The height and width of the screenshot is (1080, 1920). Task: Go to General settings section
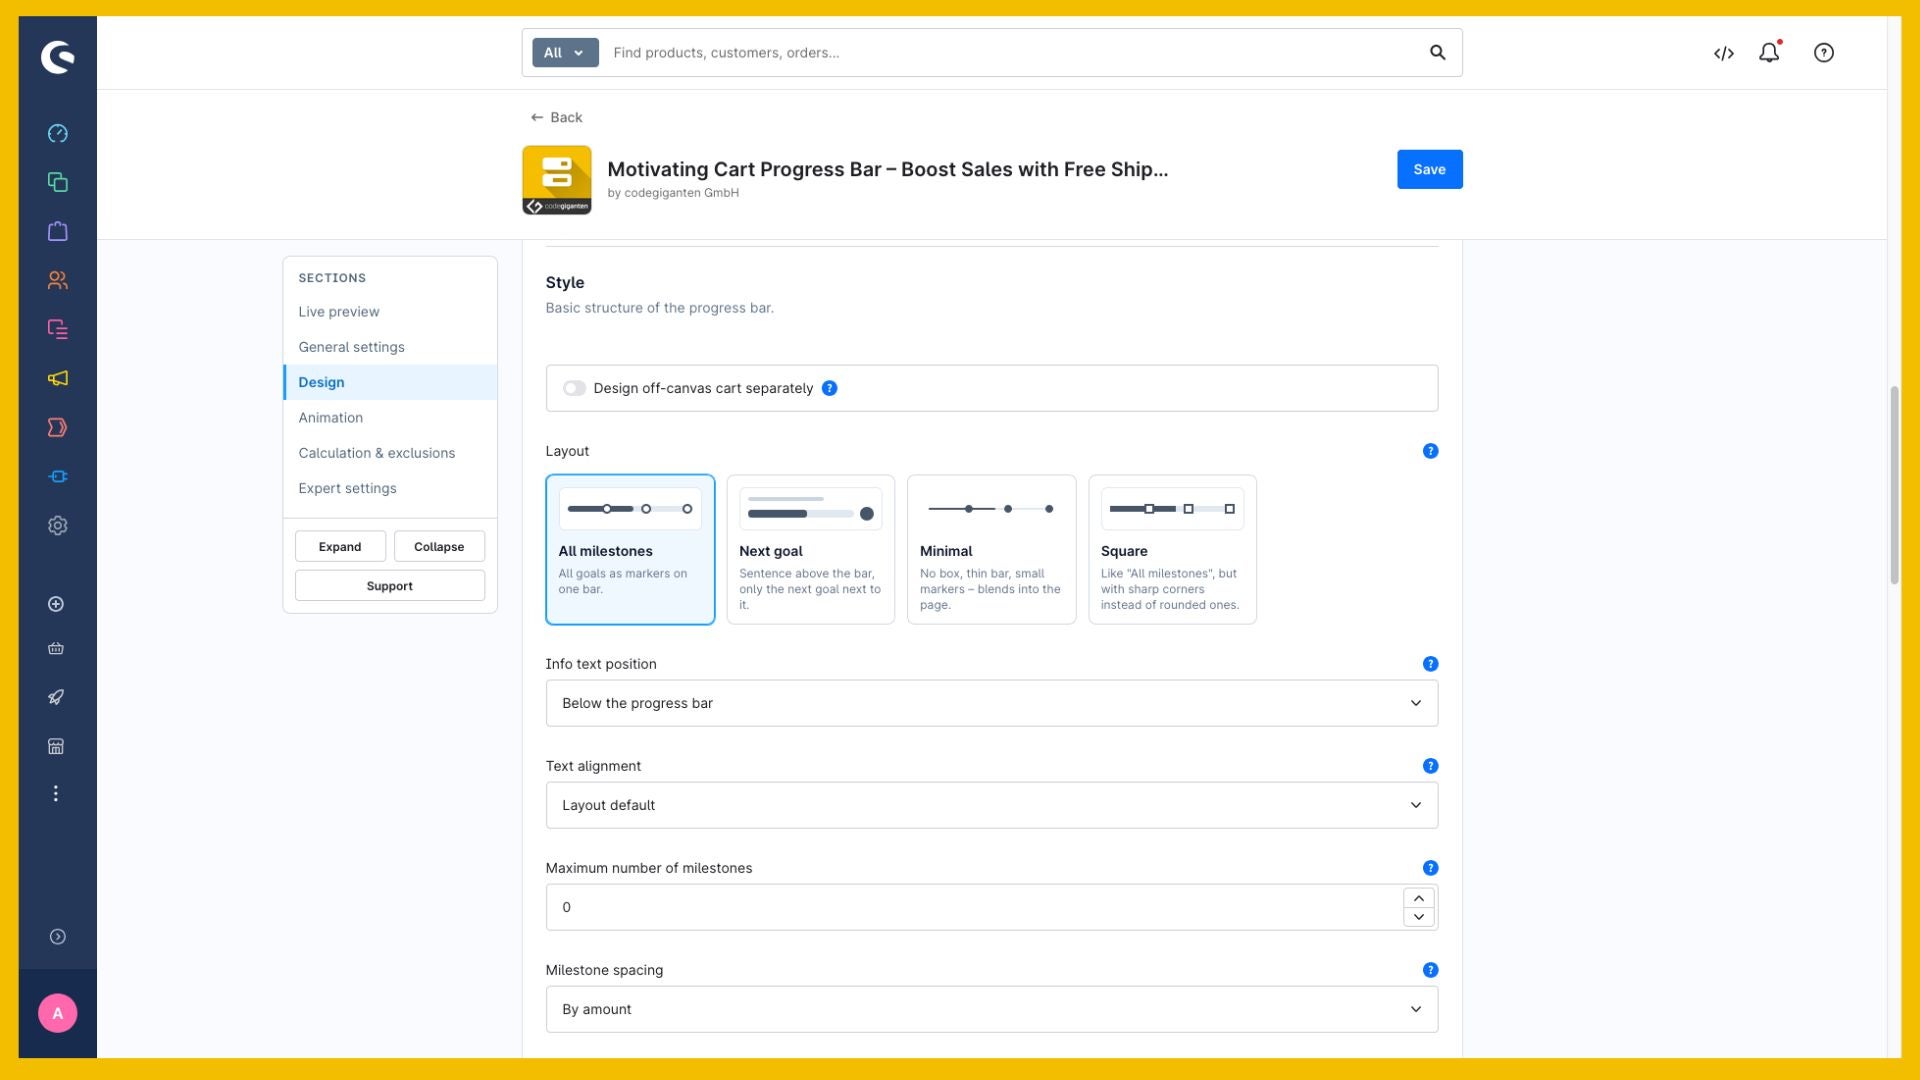coord(390,347)
